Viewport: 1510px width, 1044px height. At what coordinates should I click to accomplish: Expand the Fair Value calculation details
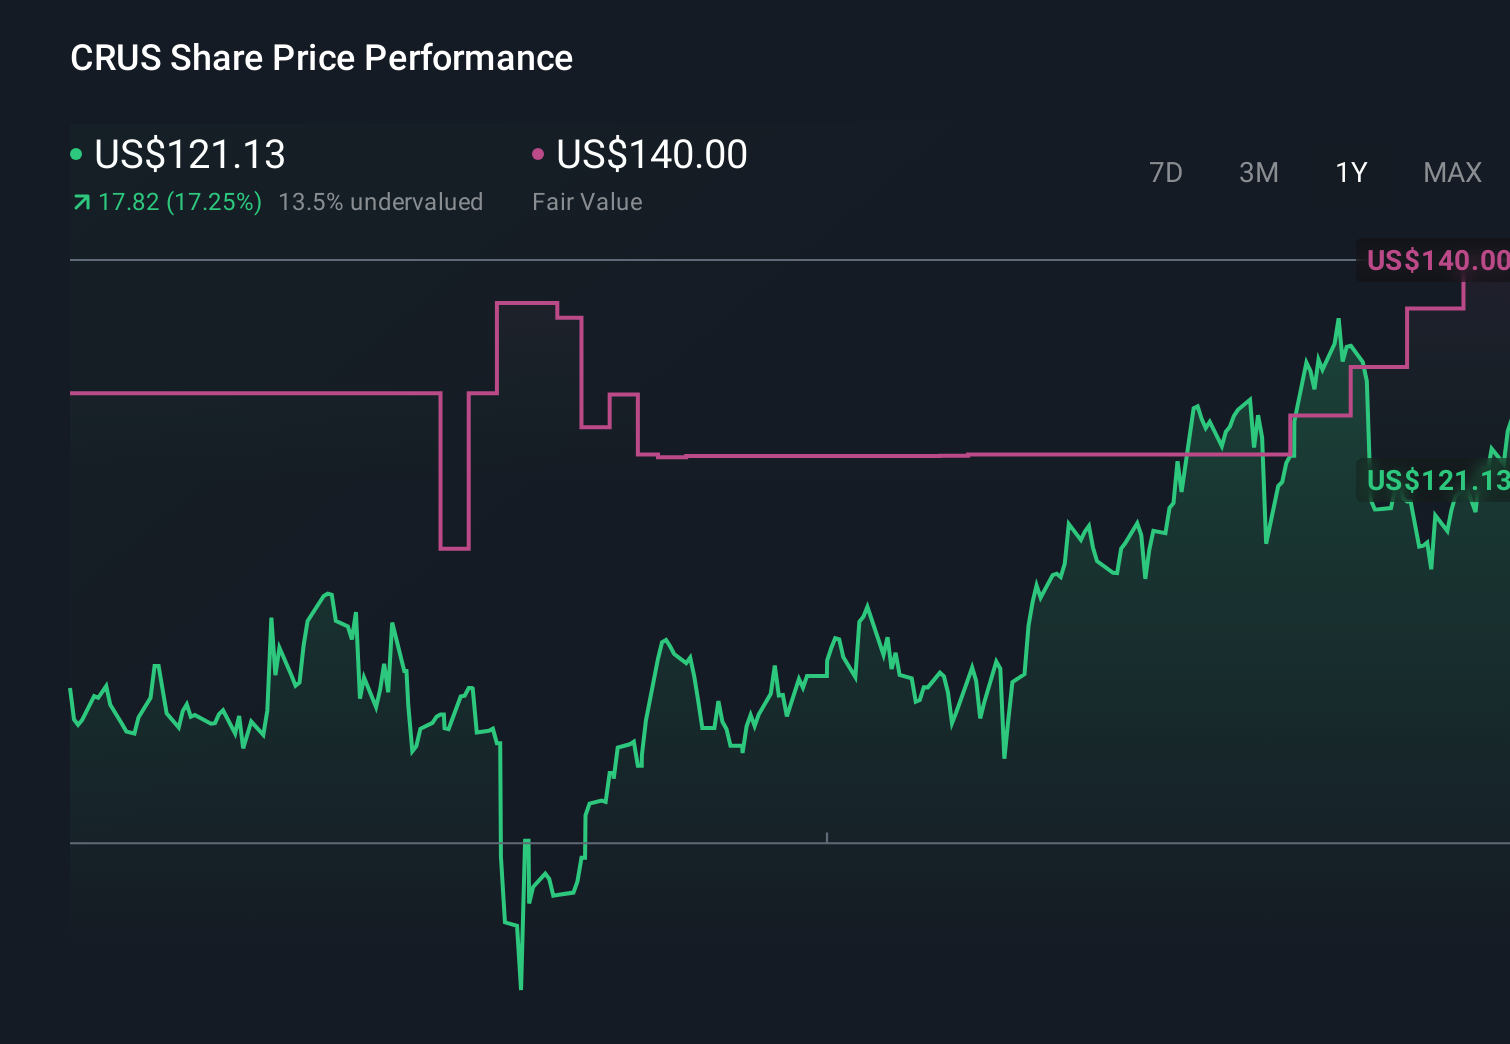[588, 201]
